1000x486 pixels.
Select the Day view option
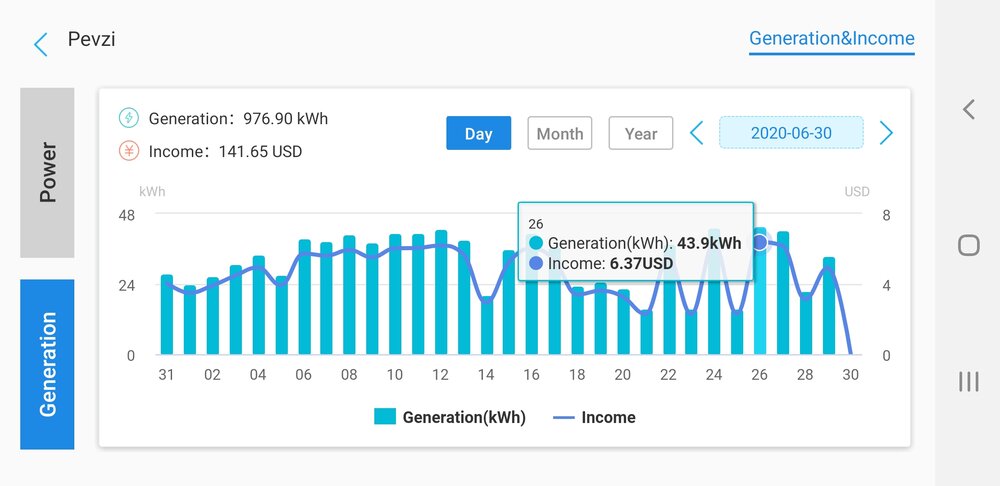point(478,133)
